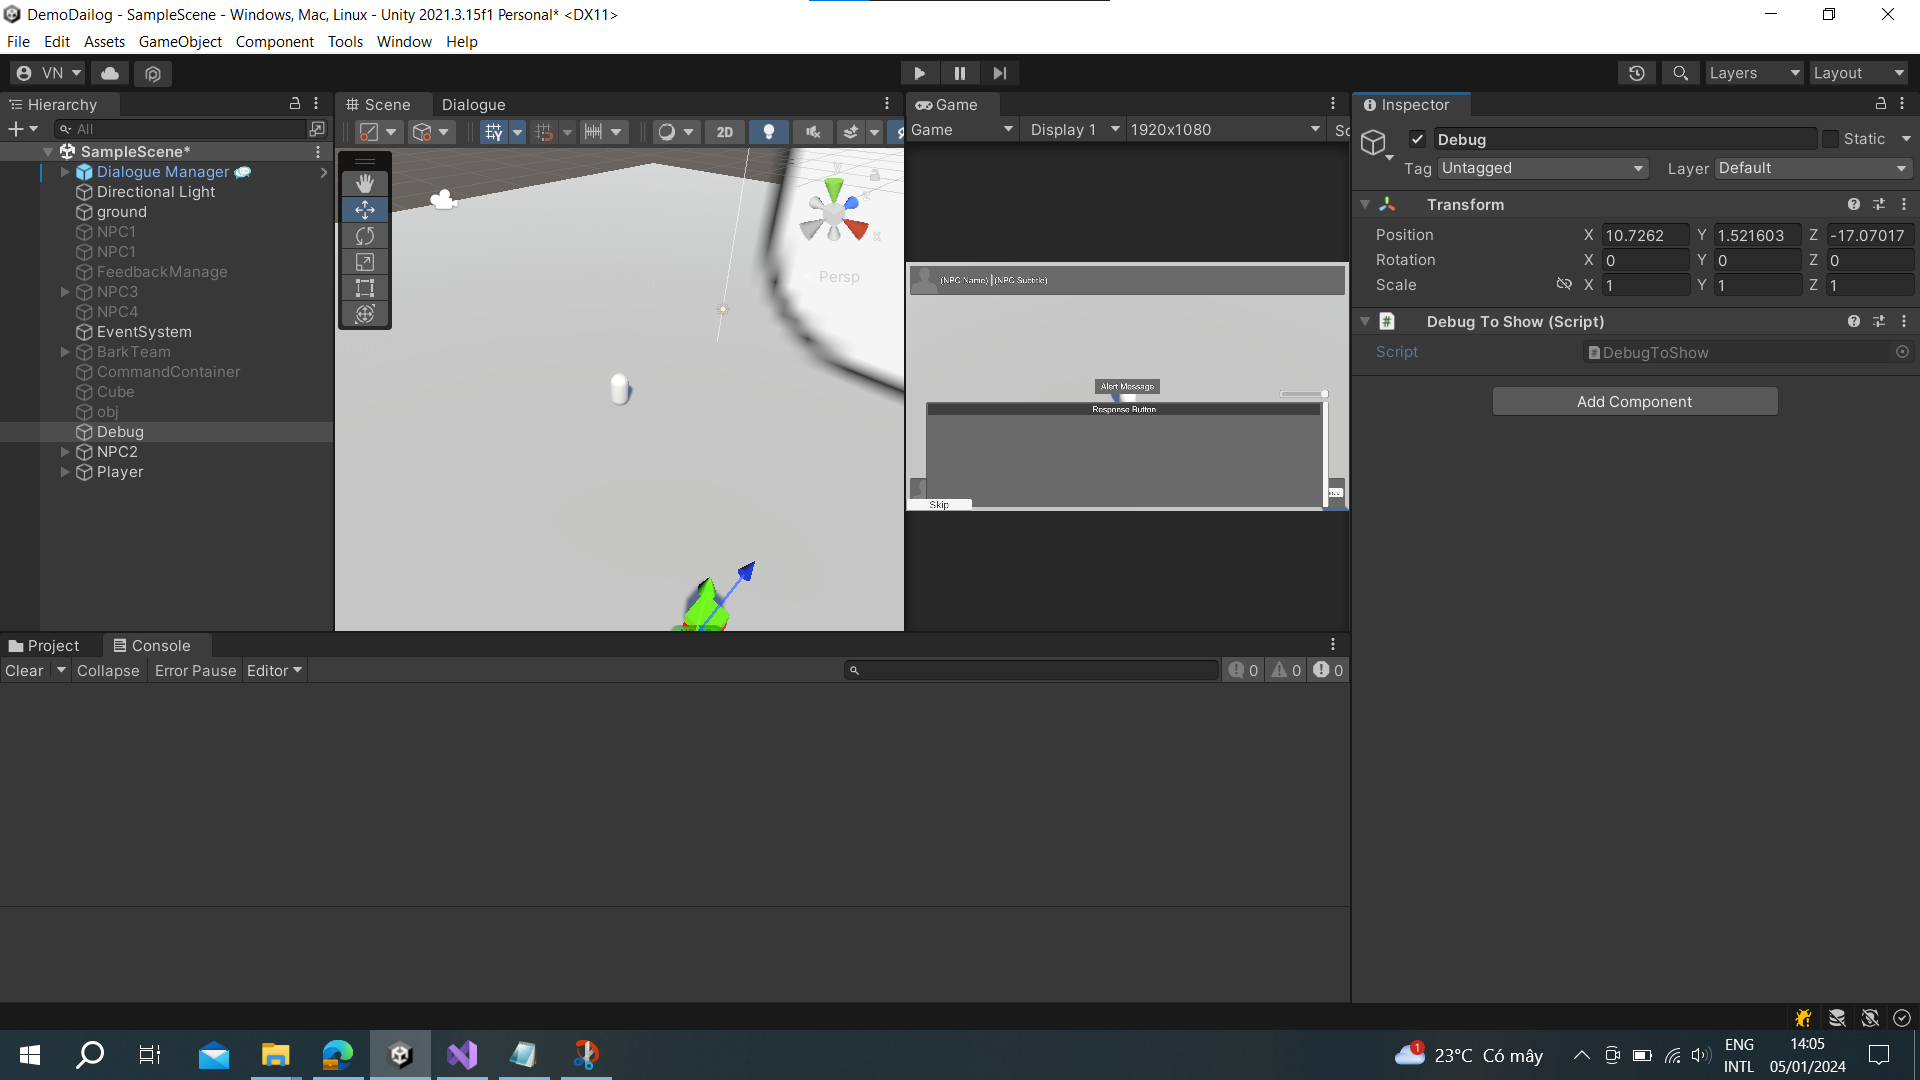Open File Explorer from taskbar
The width and height of the screenshot is (1920, 1080).
pyautogui.click(x=275, y=1054)
